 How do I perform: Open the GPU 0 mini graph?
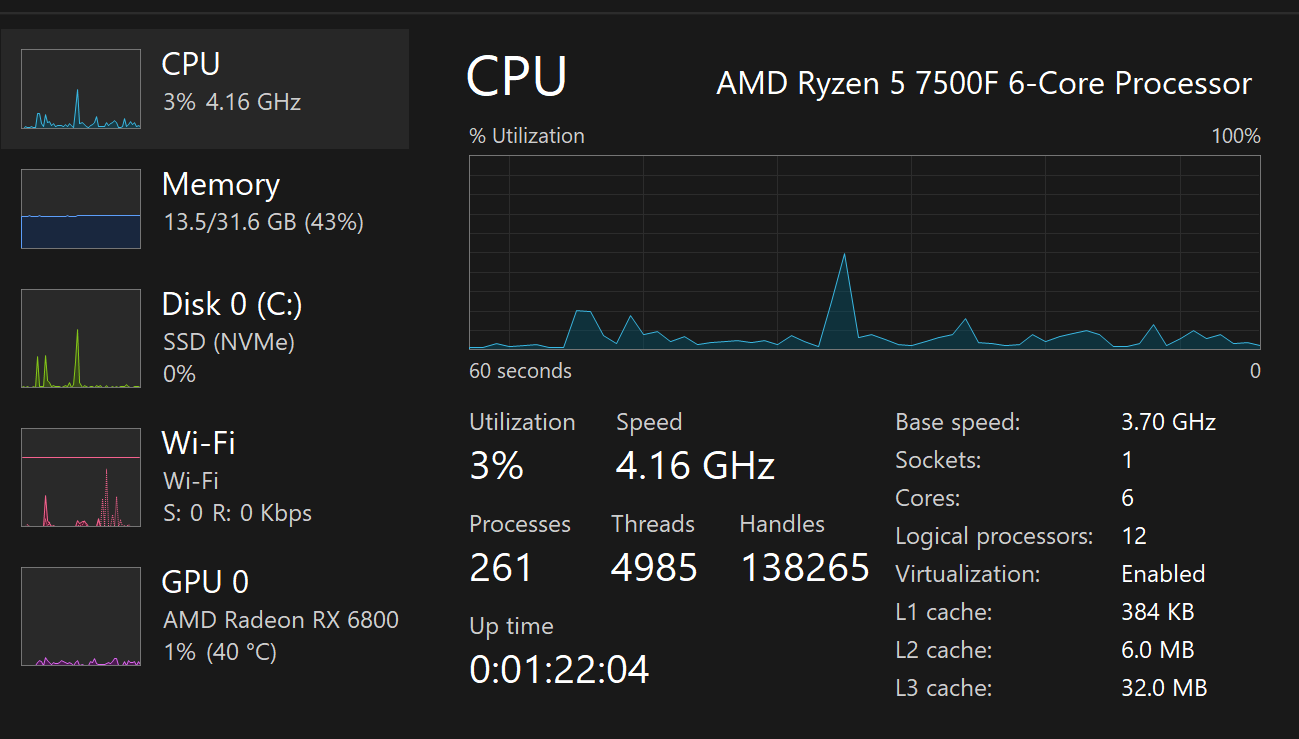(x=81, y=616)
